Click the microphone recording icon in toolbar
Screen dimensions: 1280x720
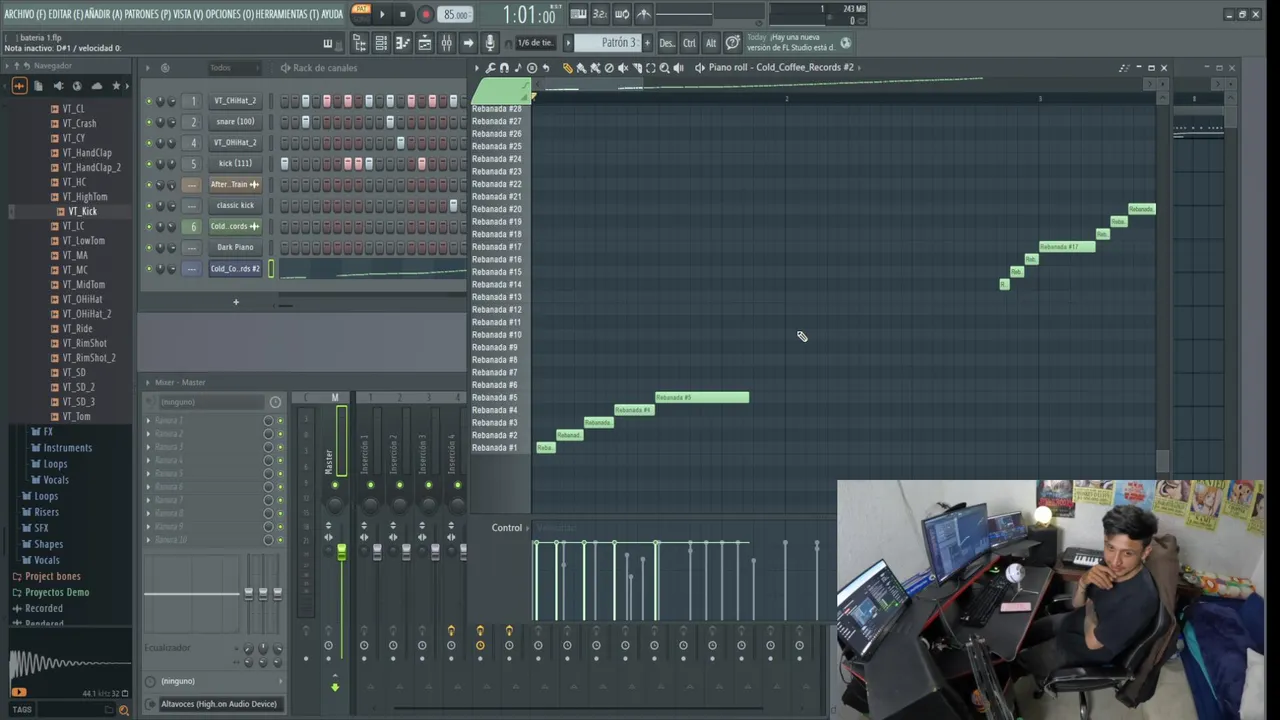point(490,43)
